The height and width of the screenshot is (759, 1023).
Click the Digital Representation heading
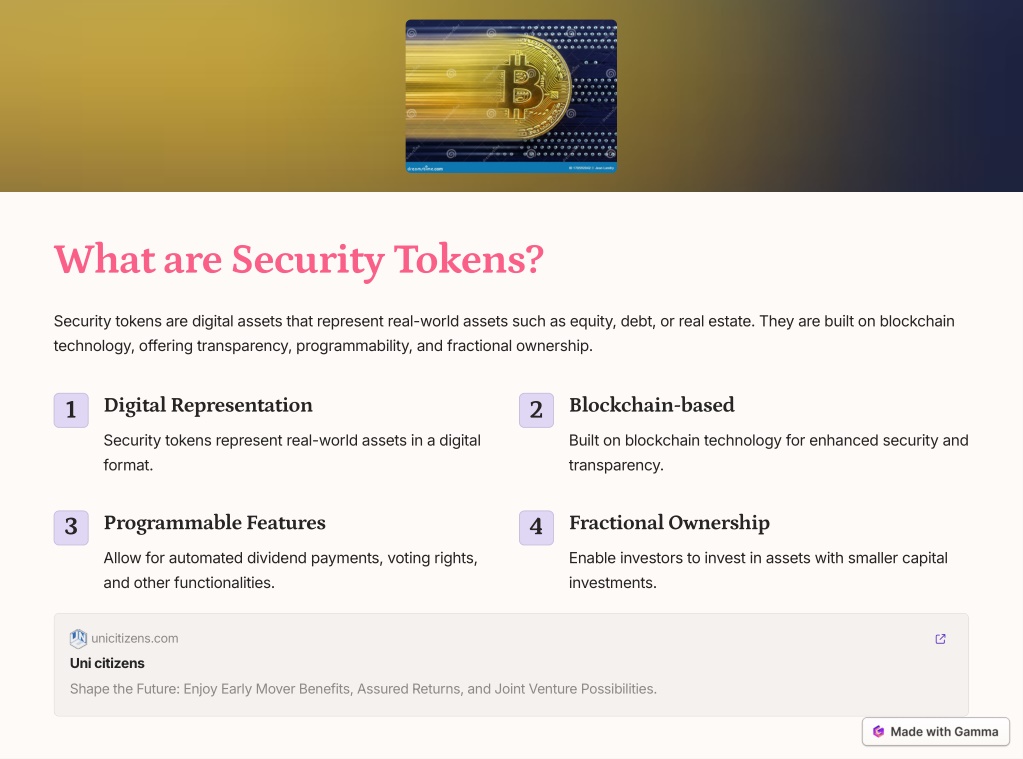(x=208, y=405)
